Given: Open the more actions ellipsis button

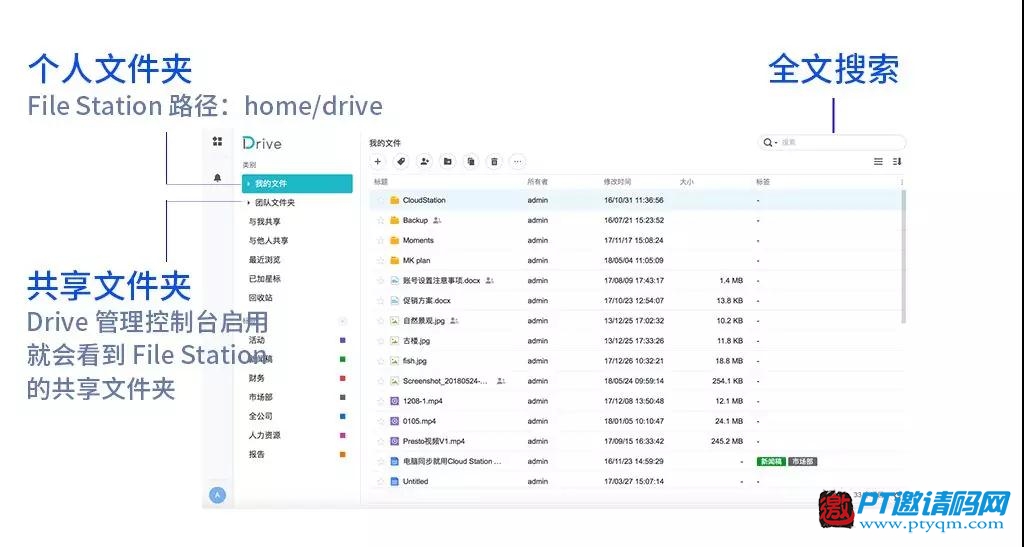Looking at the screenshot, I should tap(517, 161).
